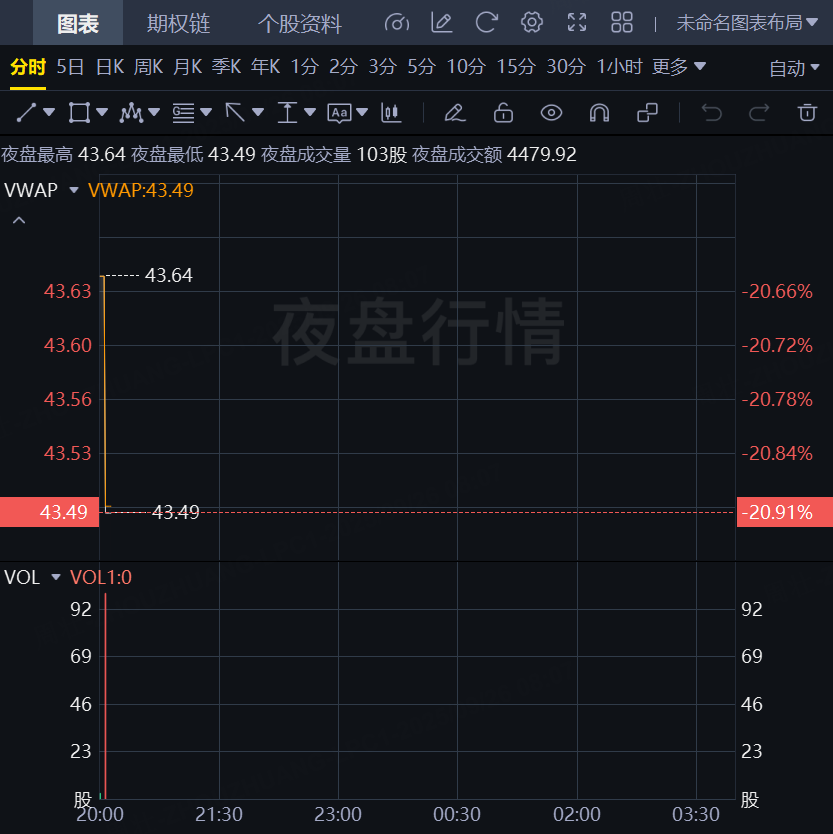
Task: Toggle the drawing lock icon
Action: click(x=503, y=112)
